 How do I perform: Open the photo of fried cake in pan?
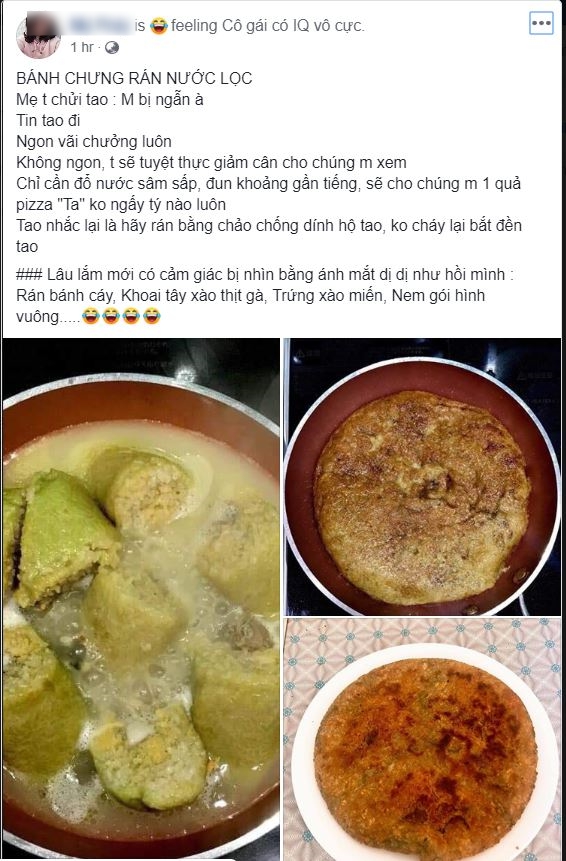pos(423,477)
